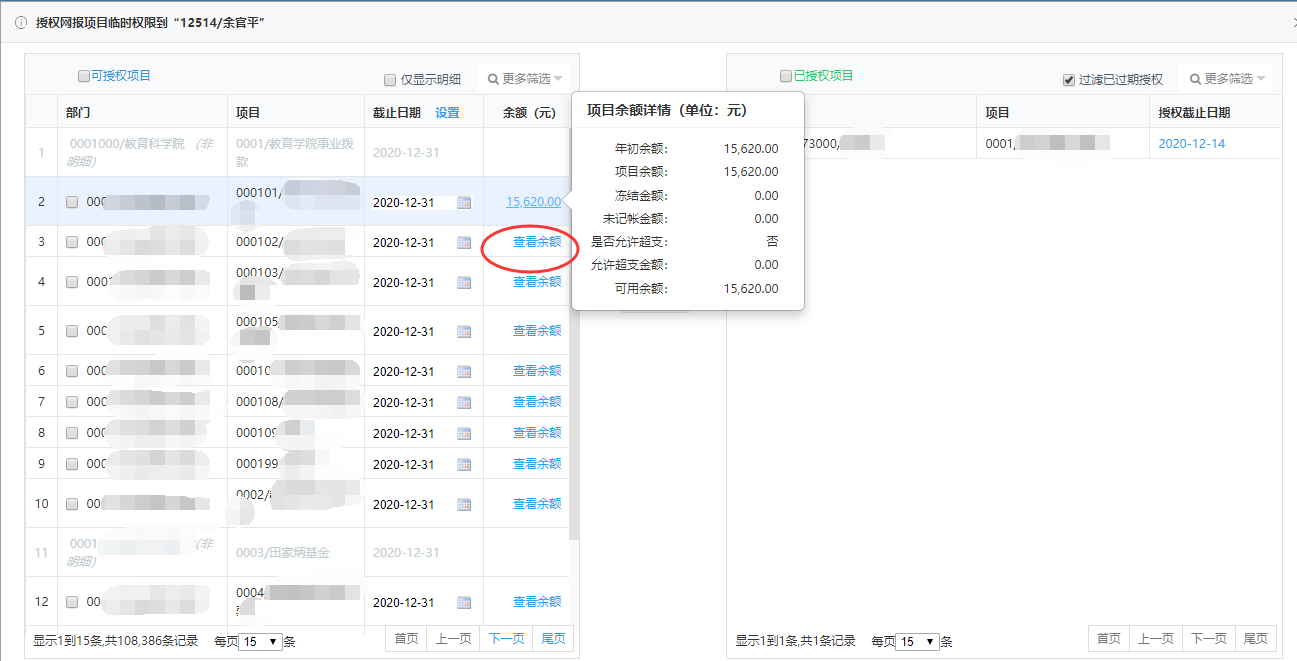Expand 更多筛选 in left panel
Image resolution: width=1297 pixels, height=661 pixels.
(525, 79)
